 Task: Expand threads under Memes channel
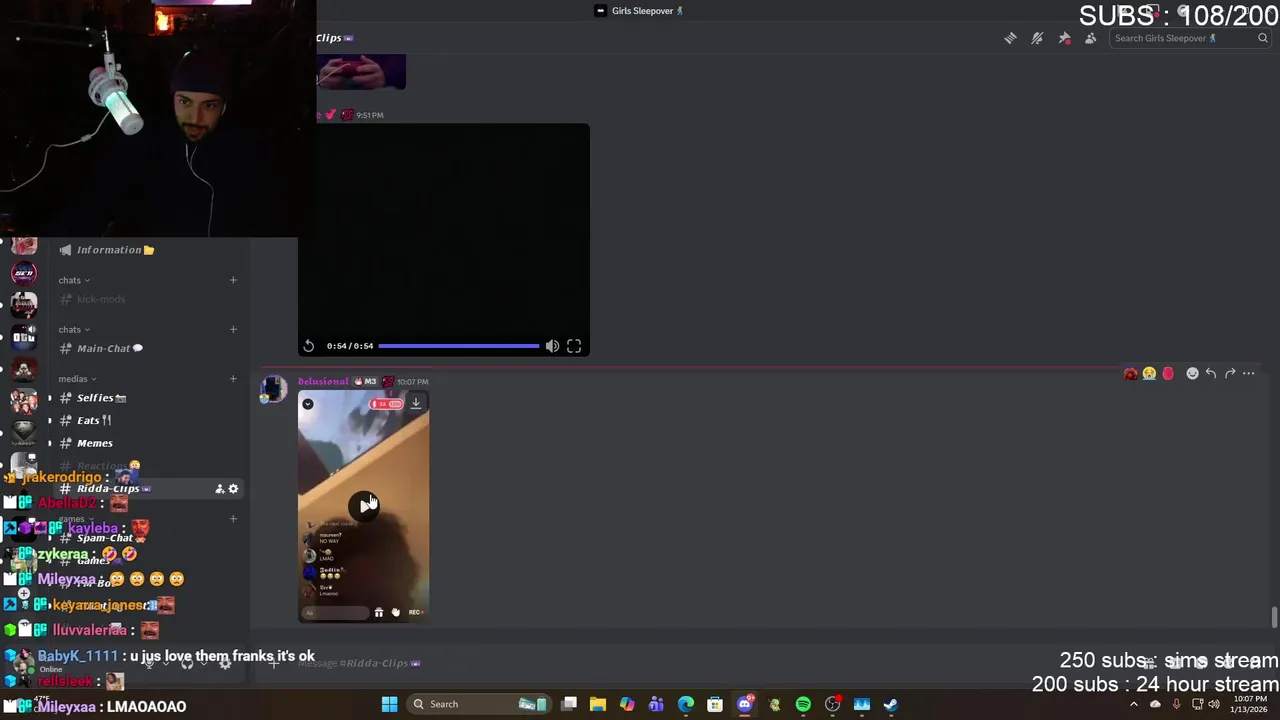pos(49,443)
